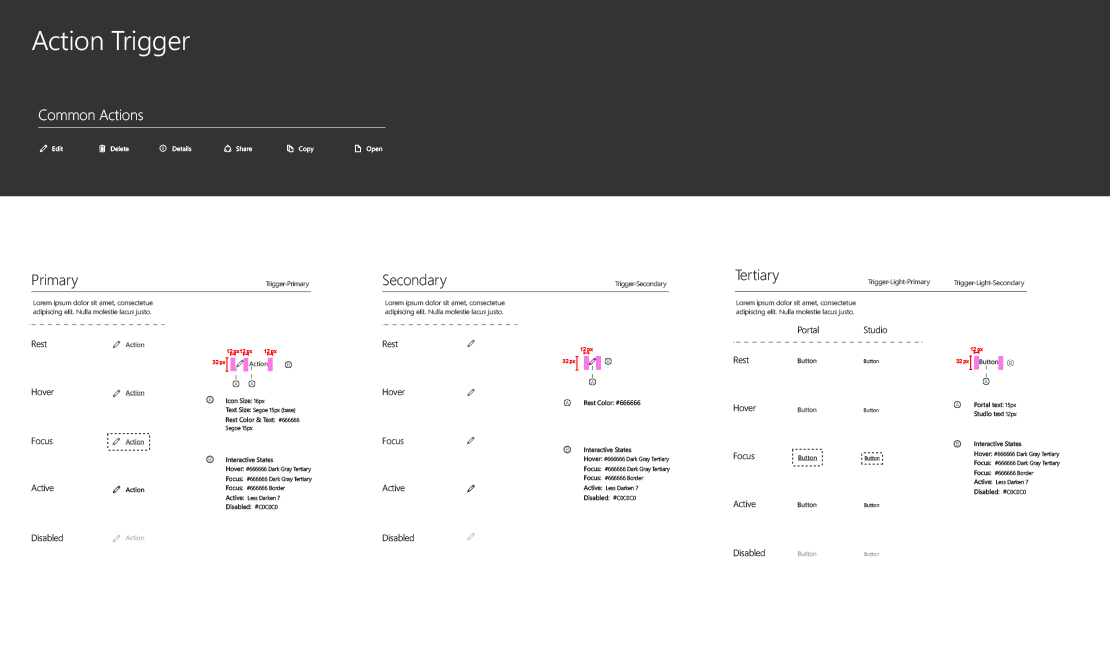This screenshot has width=1110, height=658.
Task: Click the Open file icon
Action: pos(357,149)
